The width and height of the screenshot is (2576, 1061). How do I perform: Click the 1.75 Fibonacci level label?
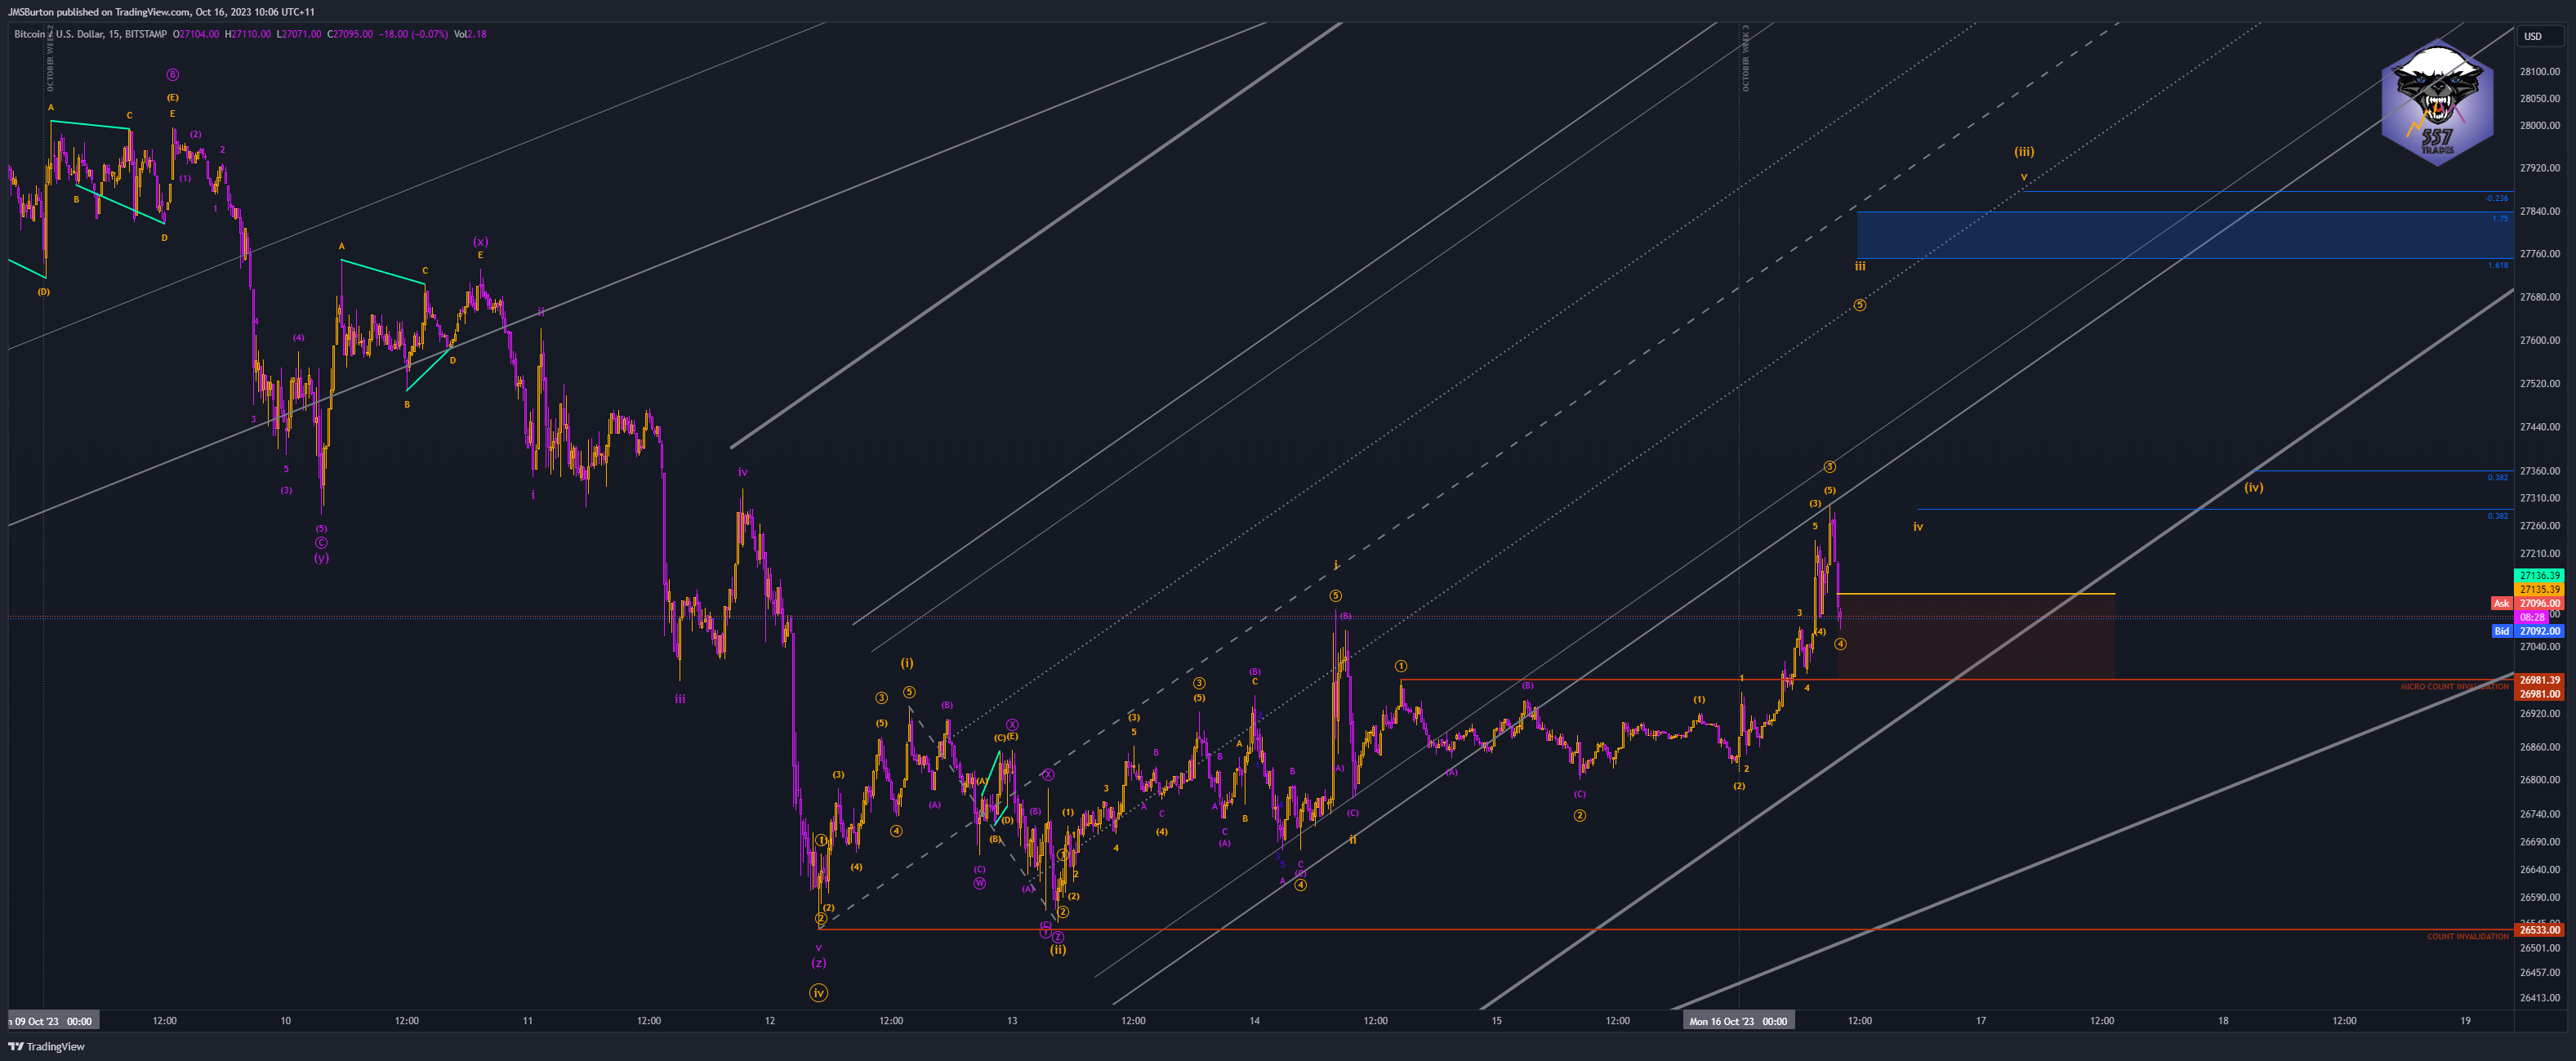coord(2499,219)
